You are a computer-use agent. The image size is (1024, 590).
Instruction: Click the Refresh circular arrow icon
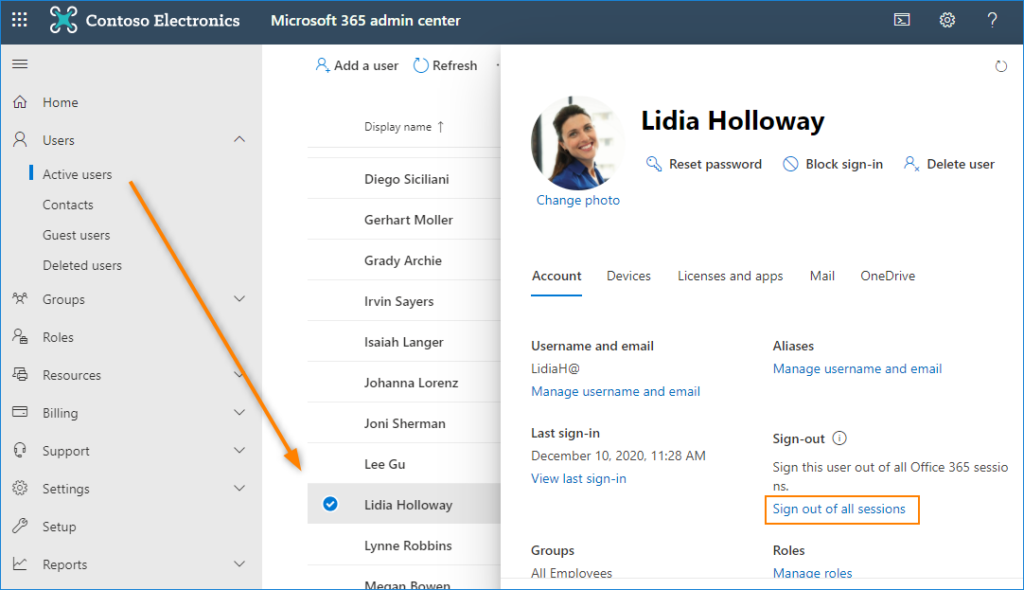(x=421, y=65)
